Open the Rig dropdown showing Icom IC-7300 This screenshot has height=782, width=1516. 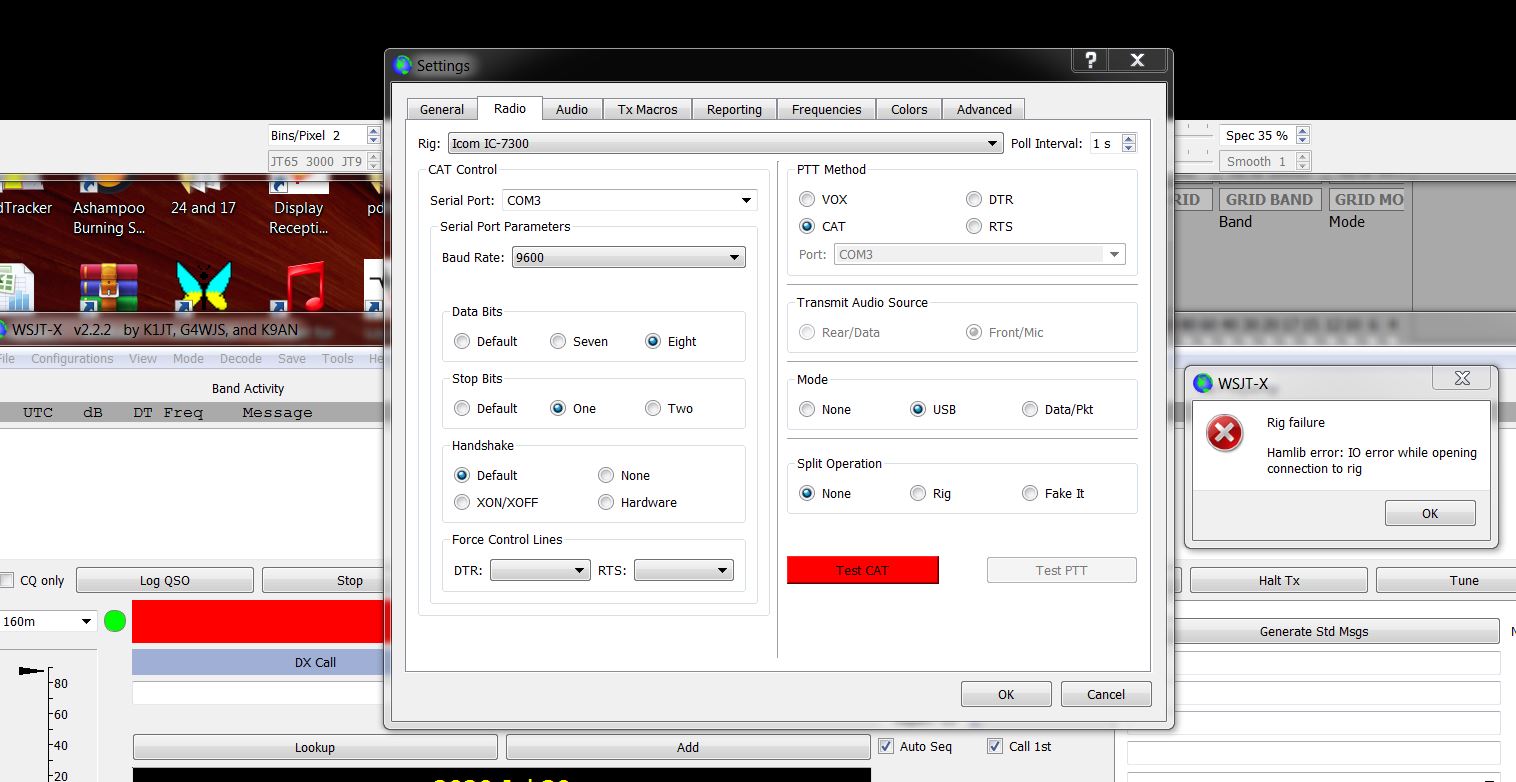click(x=724, y=143)
